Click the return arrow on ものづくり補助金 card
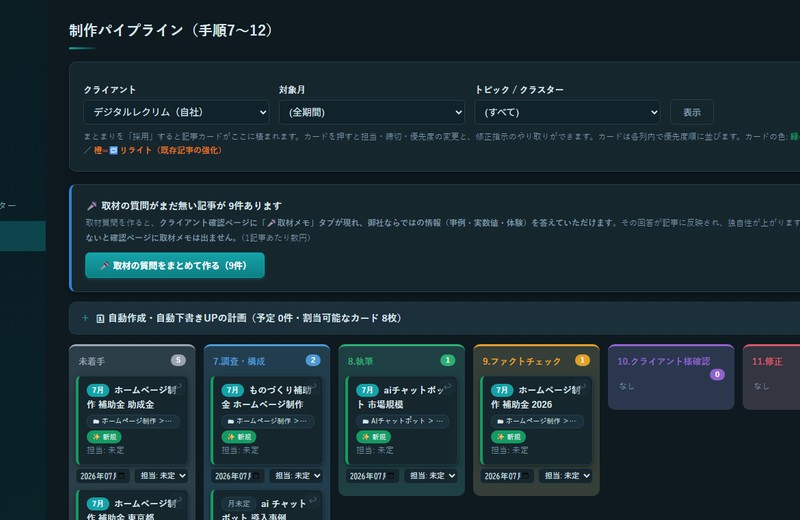 pos(313,387)
